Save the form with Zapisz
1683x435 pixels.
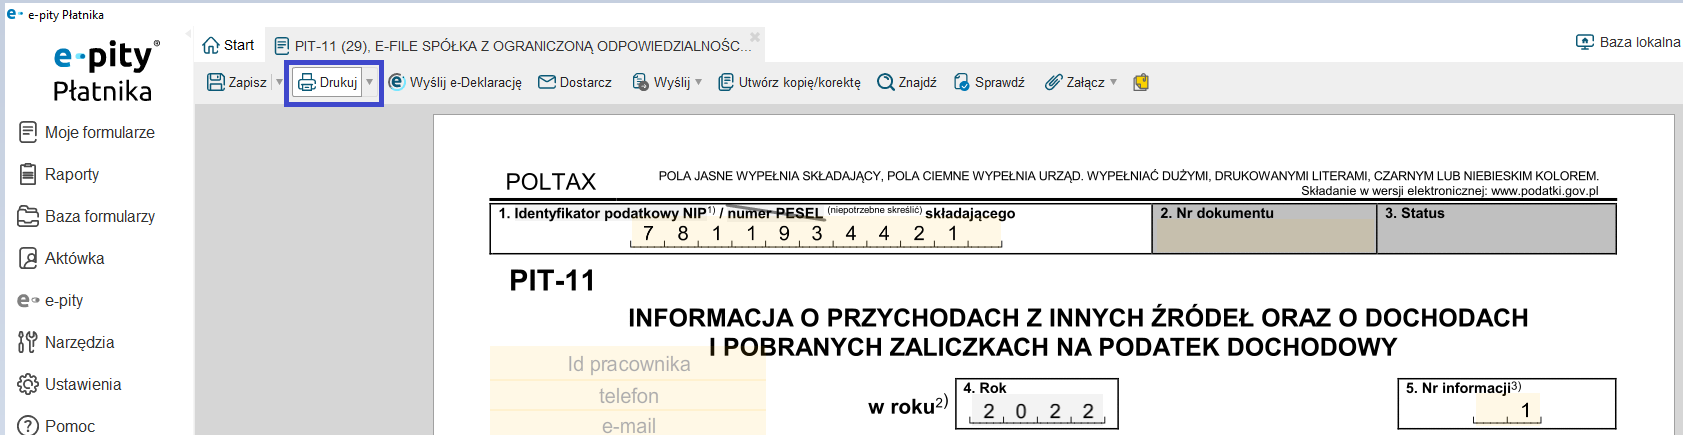tap(237, 82)
